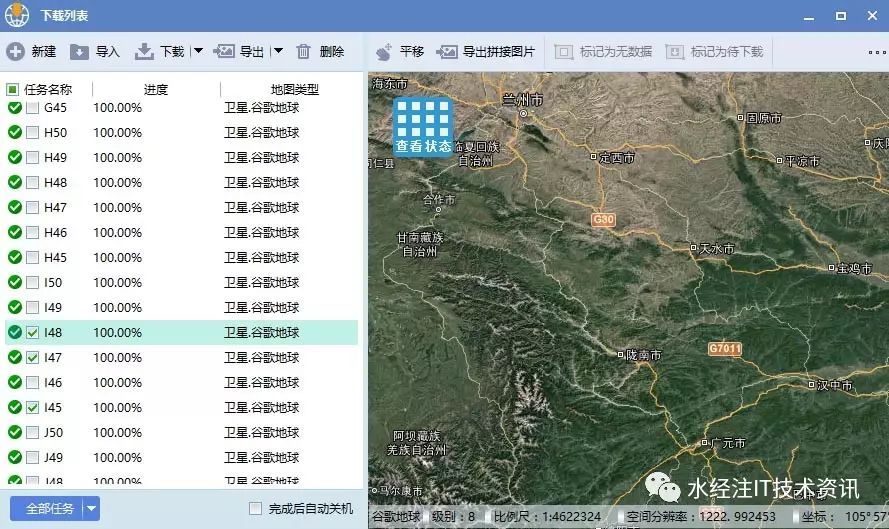Image resolution: width=889 pixels, height=529 pixels.
Task: Click green status icon for J49
Action: [15, 457]
